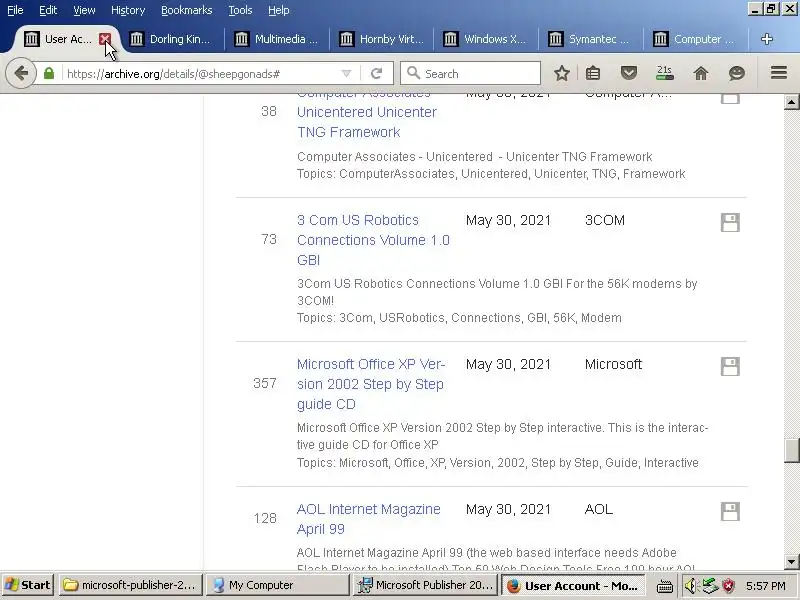The image size is (800, 600).
Task: Open My Computer taskbar button
Action: click(x=278, y=585)
